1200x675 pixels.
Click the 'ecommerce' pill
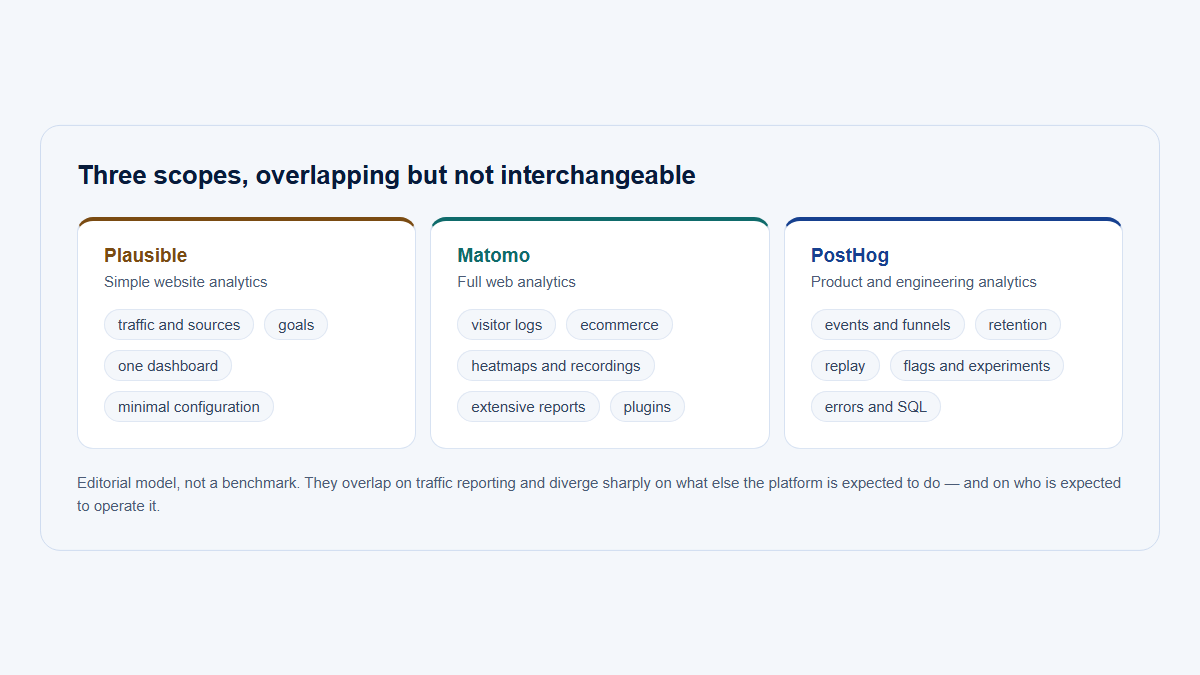tap(619, 325)
